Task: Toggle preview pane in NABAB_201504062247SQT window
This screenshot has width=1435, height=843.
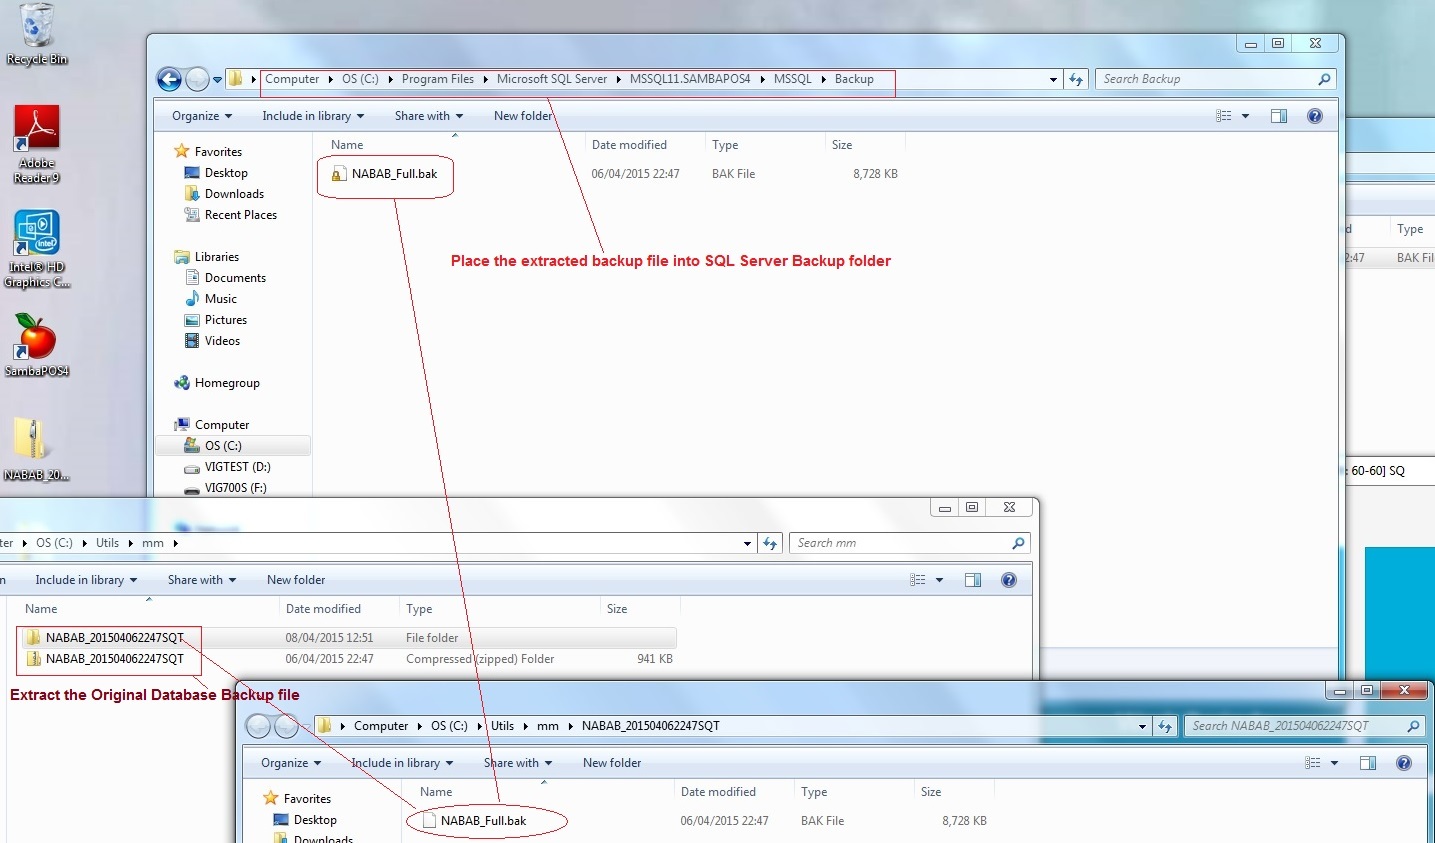Action: point(1368,763)
